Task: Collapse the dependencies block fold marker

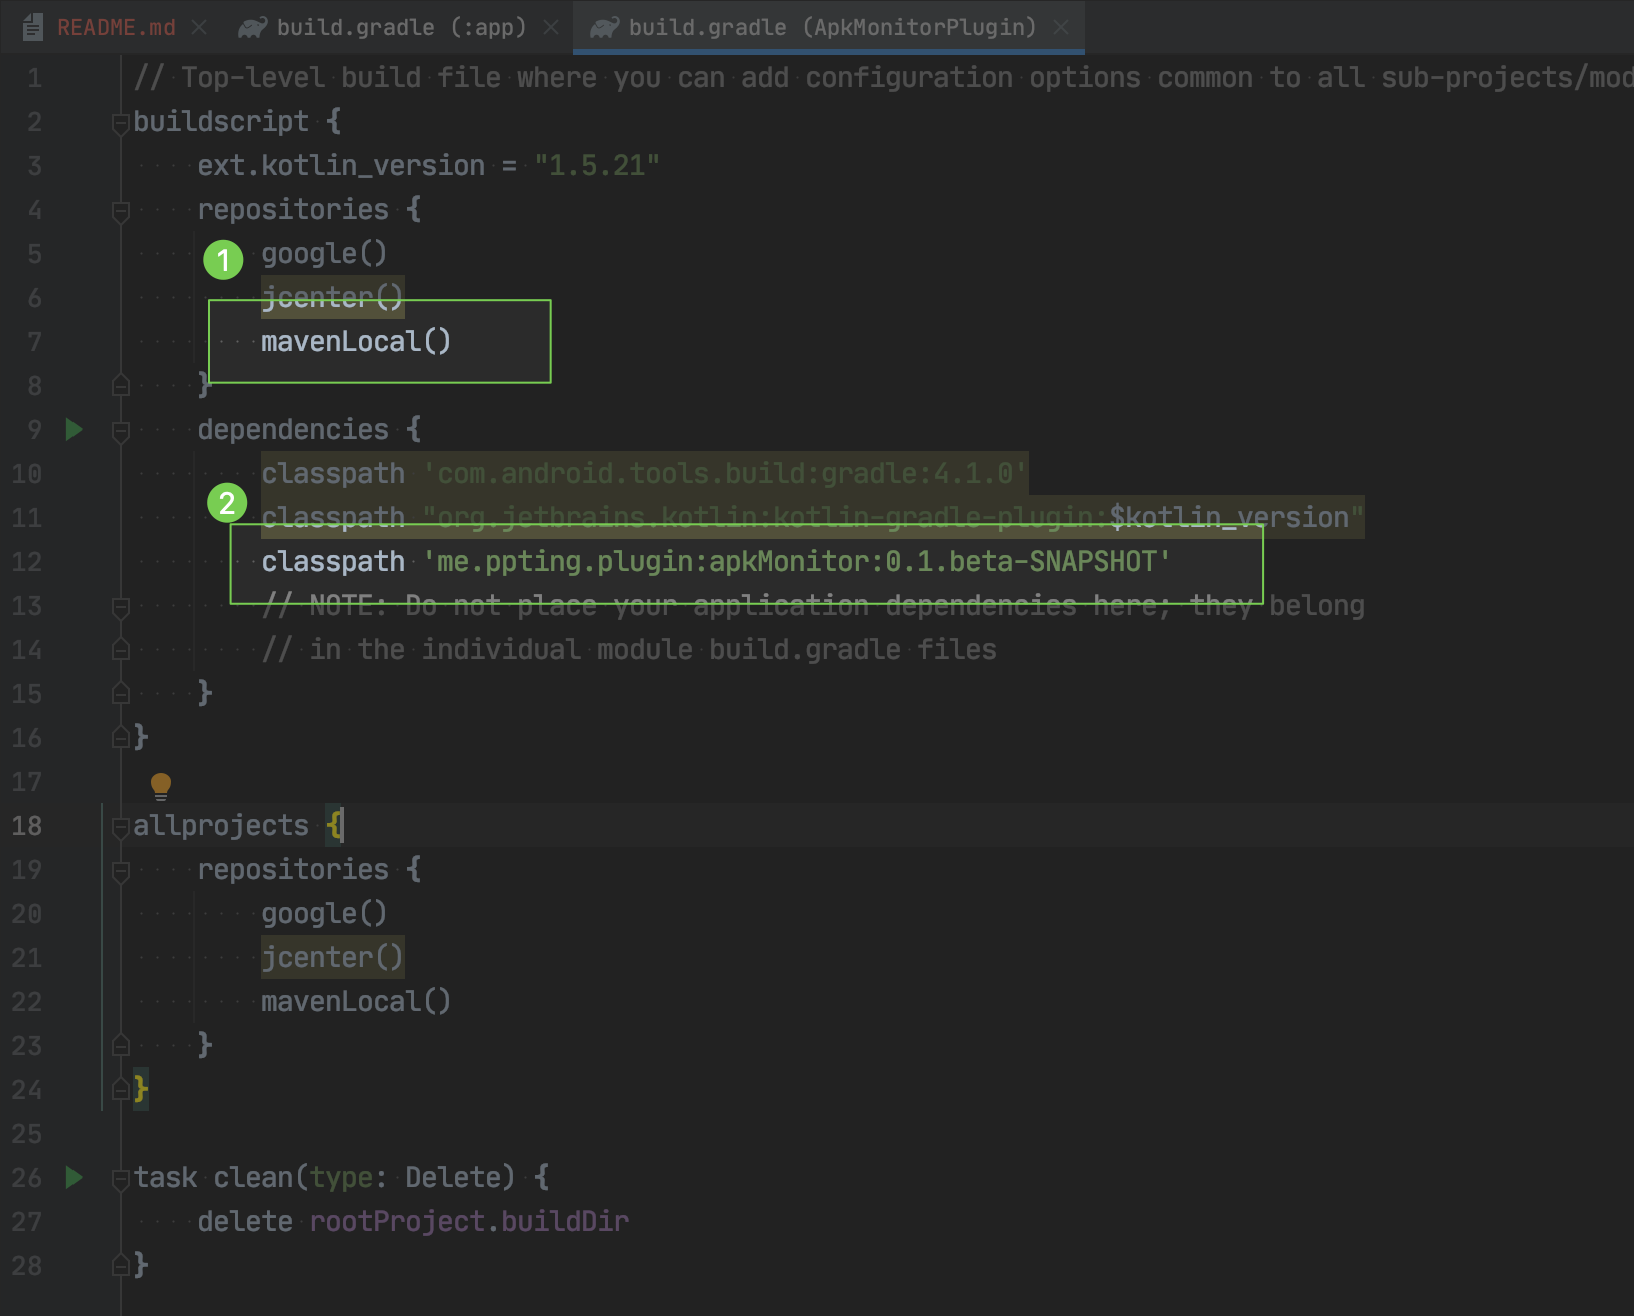Action: coord(120,432)
